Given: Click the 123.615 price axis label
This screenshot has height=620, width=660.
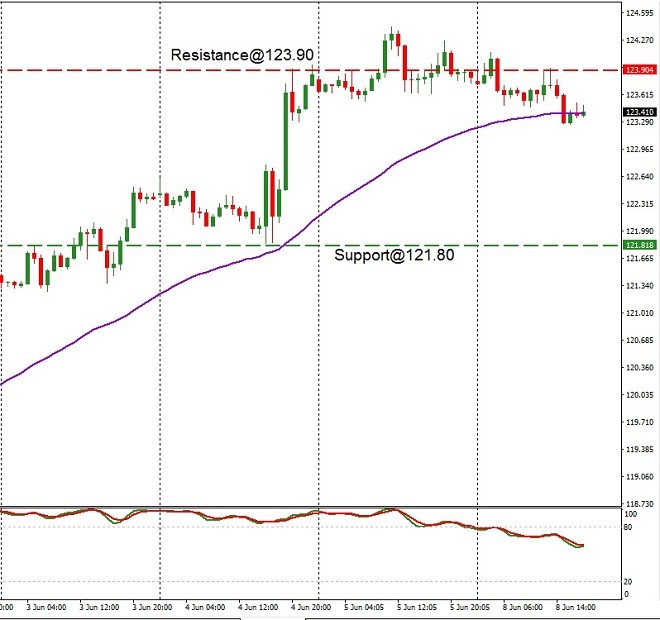Looking at the screenshot, I should click(640, 95).
